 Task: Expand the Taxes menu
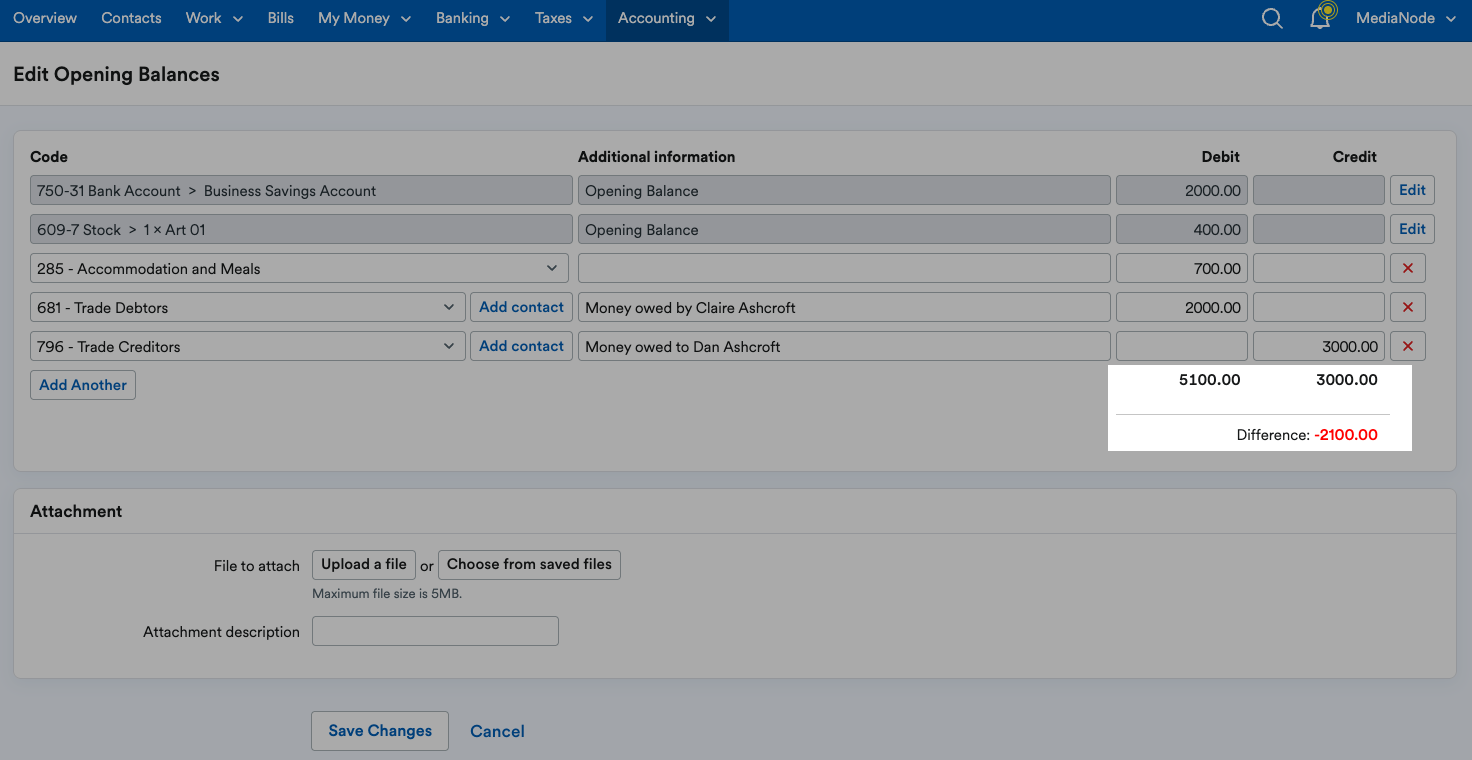564,18
